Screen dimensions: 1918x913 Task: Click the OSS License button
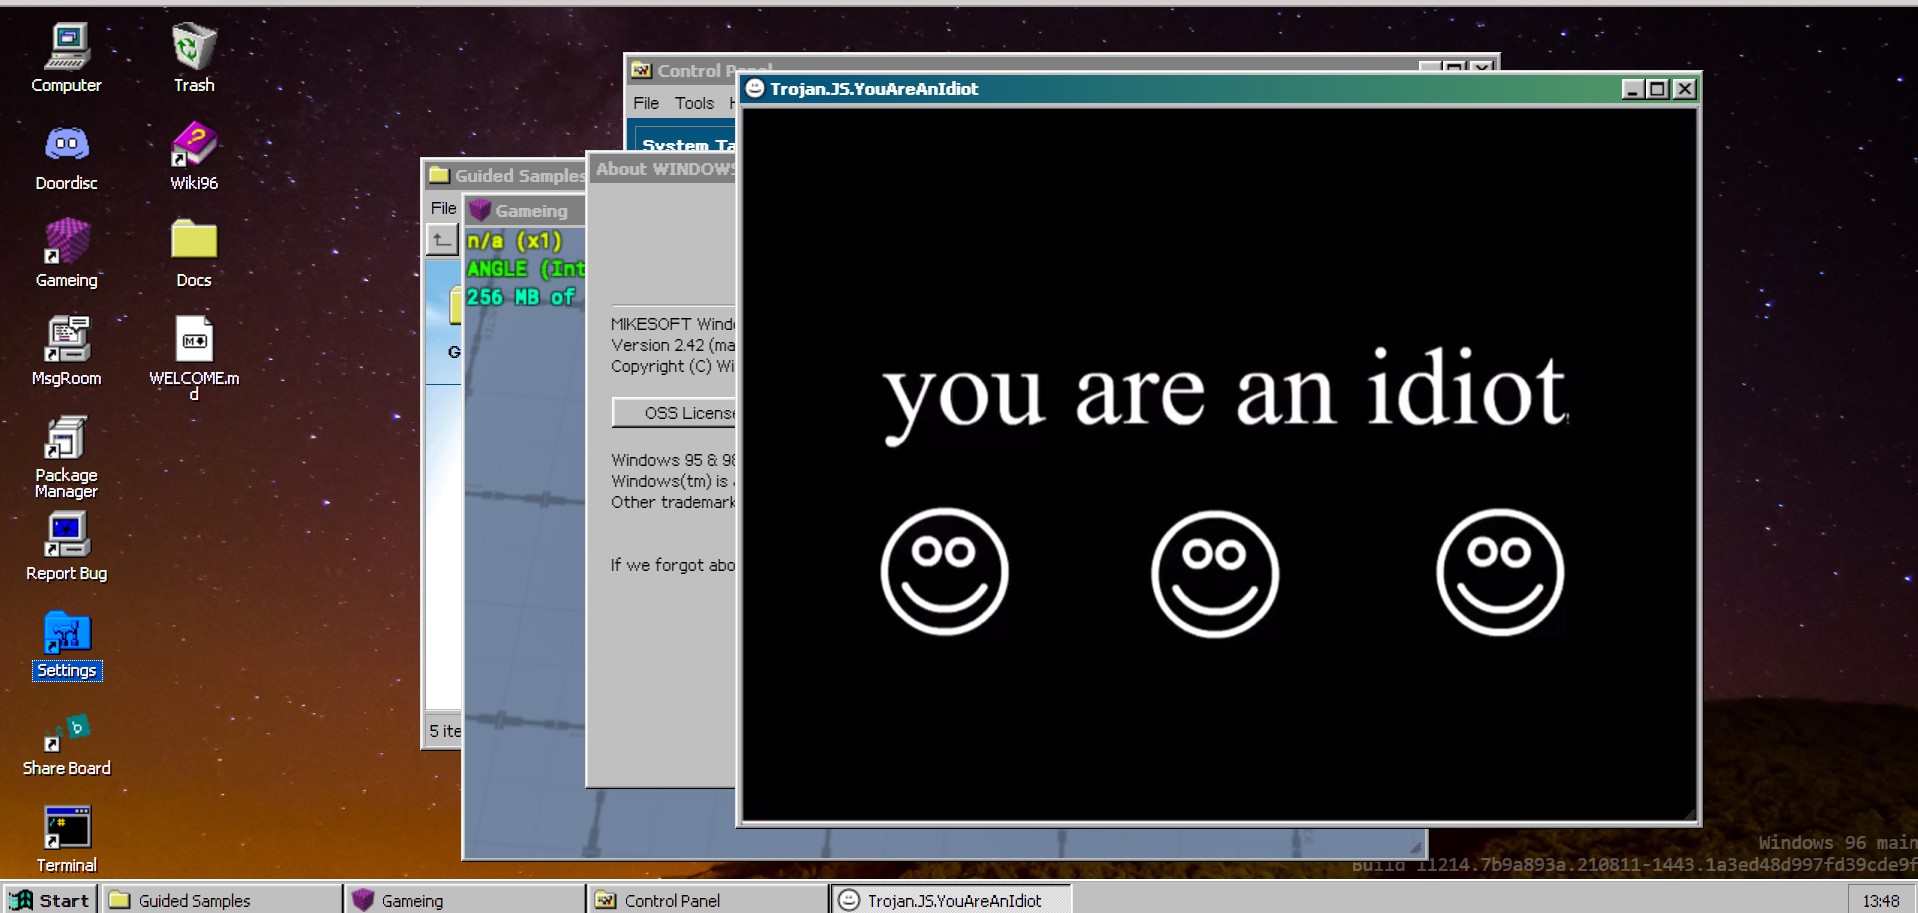676,413
